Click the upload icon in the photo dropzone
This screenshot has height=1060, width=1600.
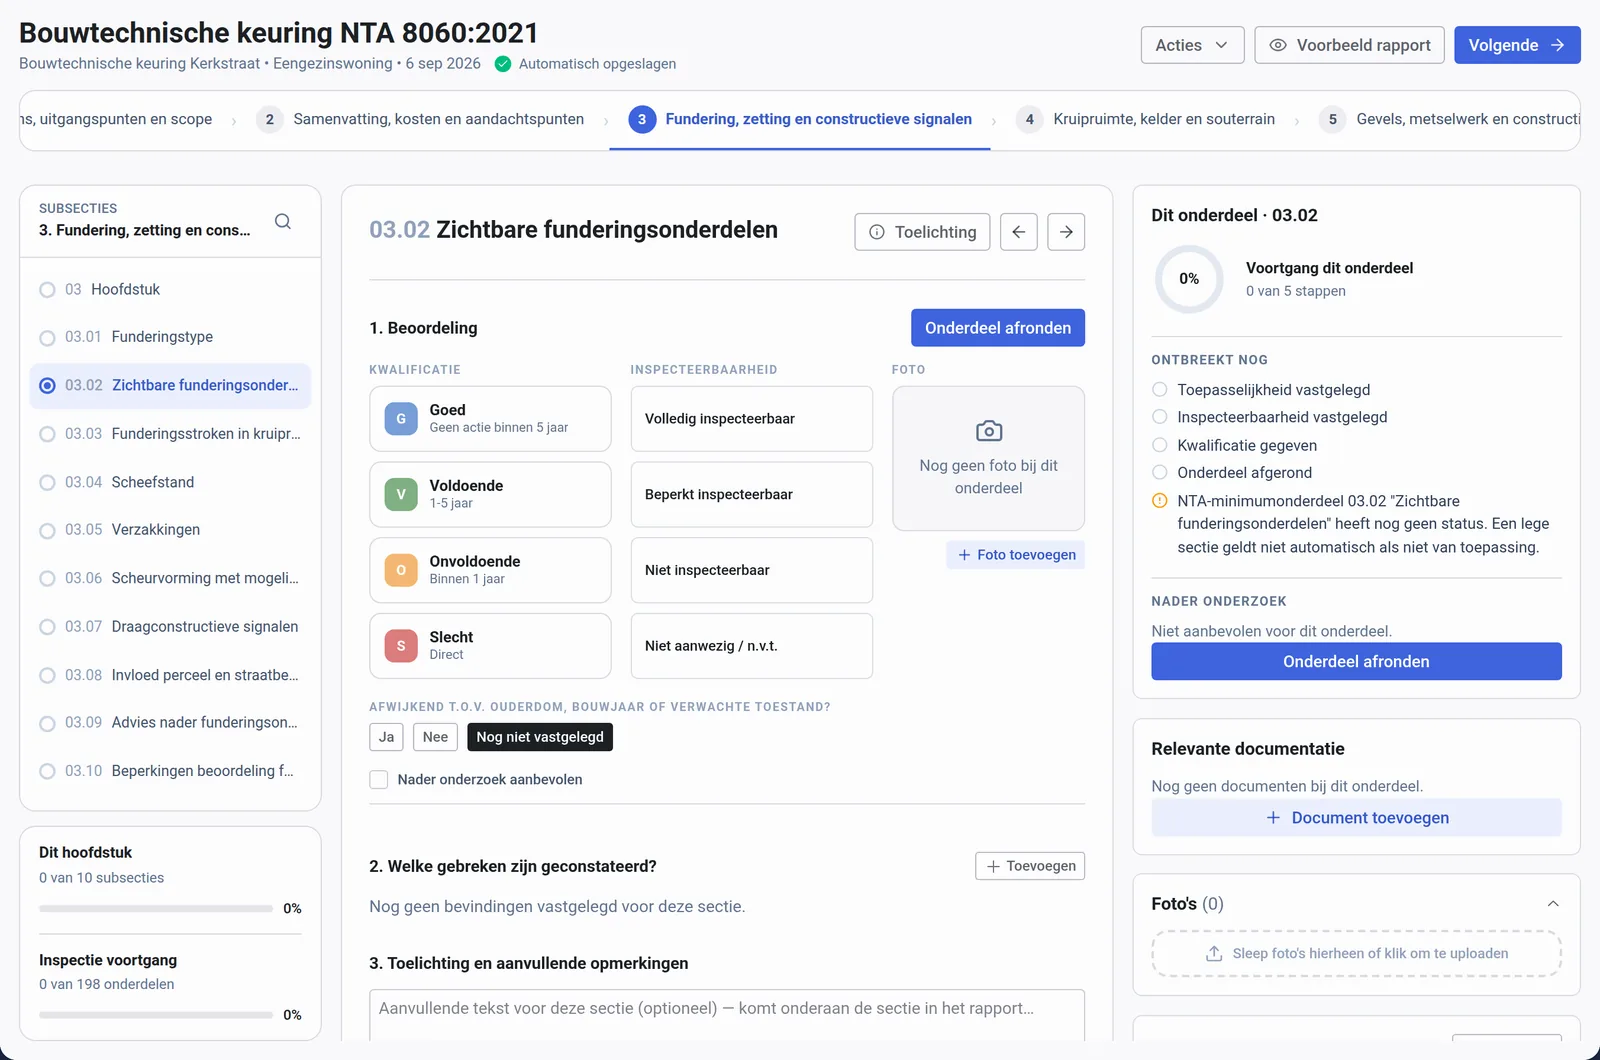[1214, 954]
